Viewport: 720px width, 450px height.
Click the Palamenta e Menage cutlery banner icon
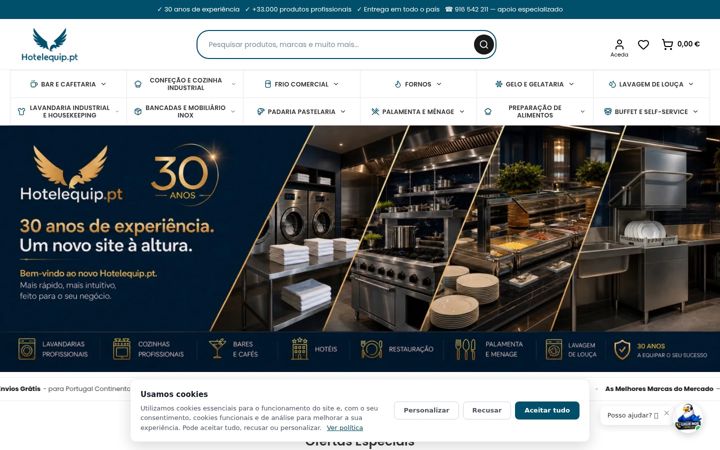466,349
